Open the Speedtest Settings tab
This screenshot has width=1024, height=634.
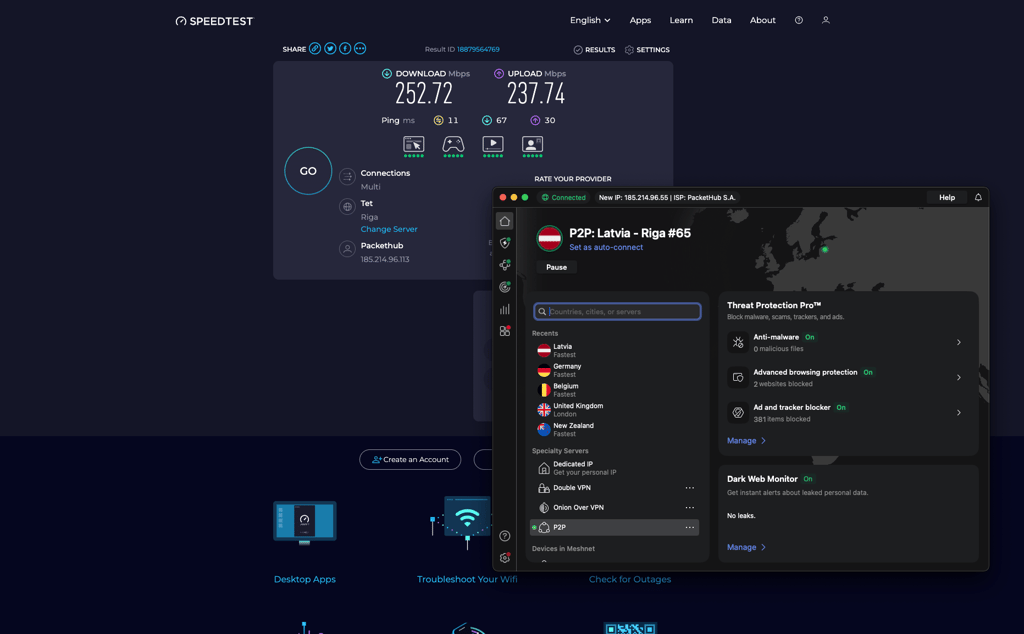click(x=647, y=50)
